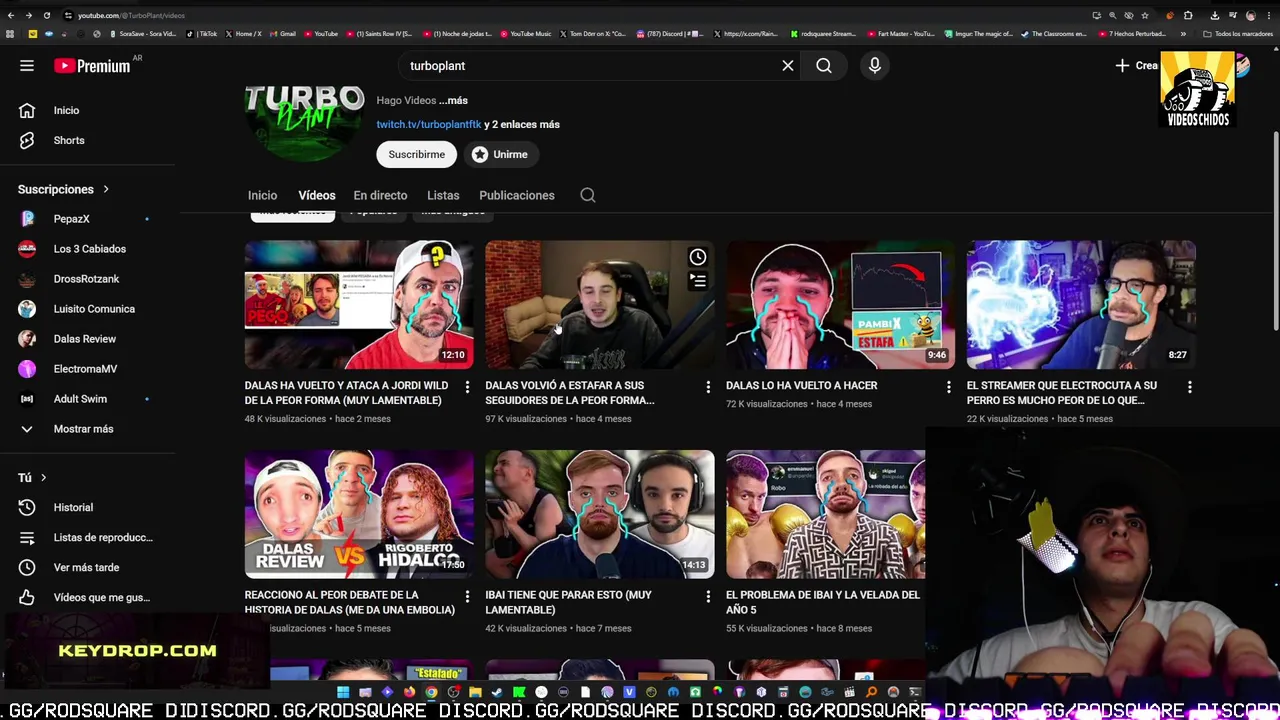
Task: Click the Firefox icon in the taskbar
Action: click(x=409, y=692)
